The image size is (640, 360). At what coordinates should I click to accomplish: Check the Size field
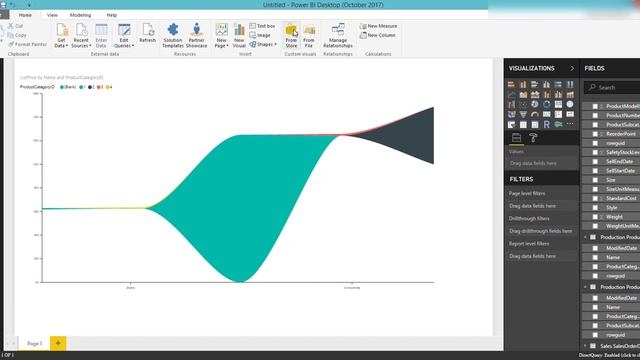(x=595, y=180)
